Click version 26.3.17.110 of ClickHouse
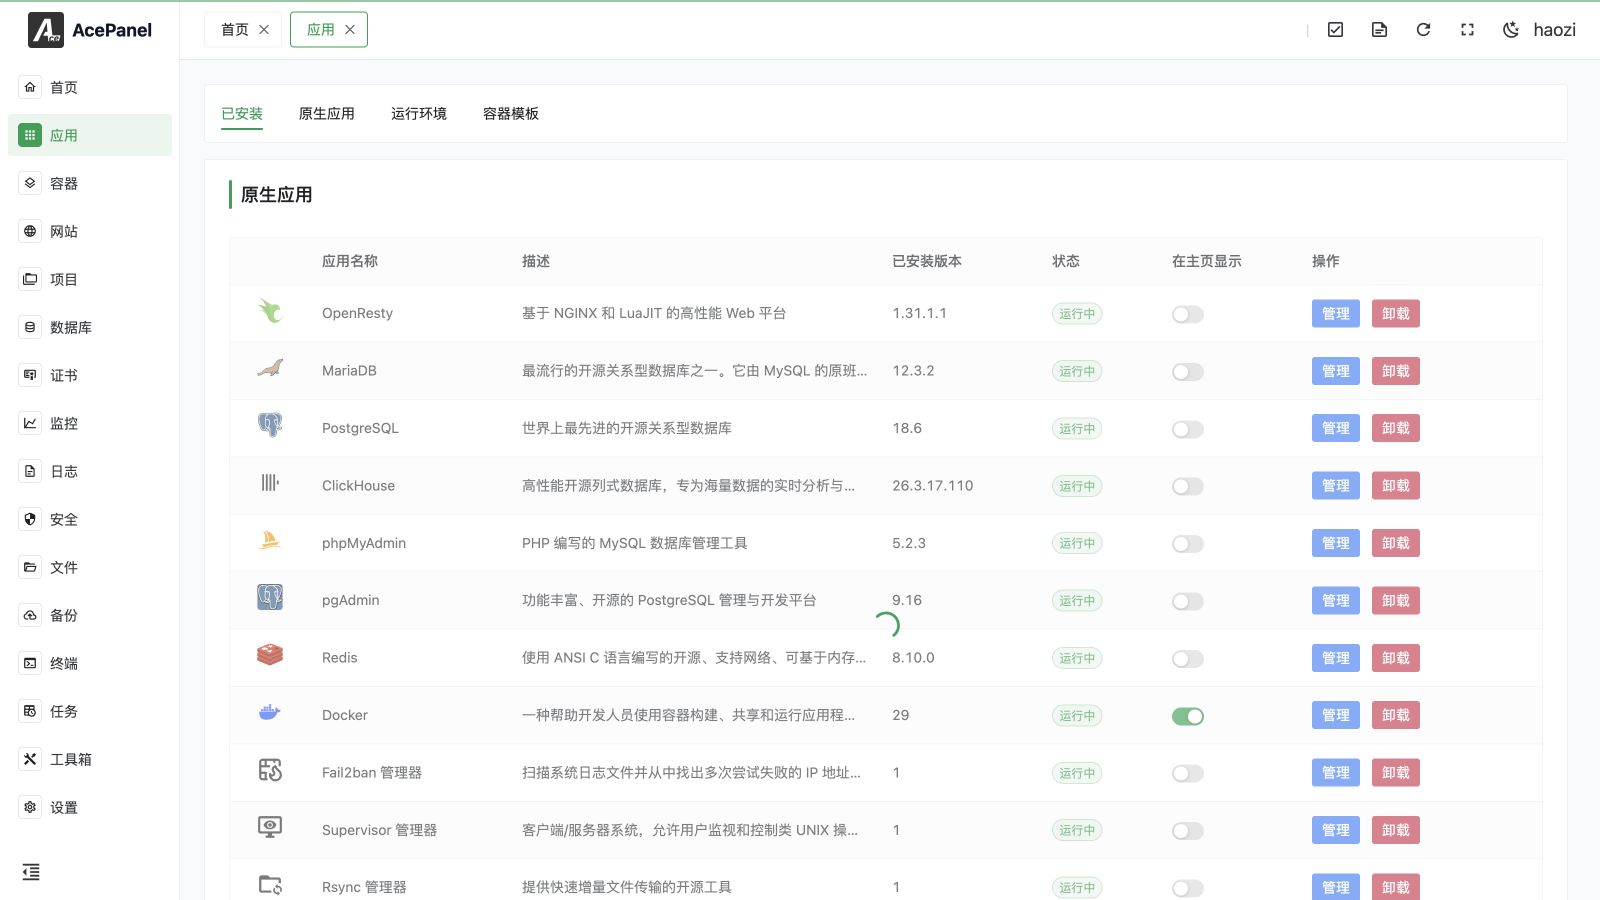Image resolution: width=1600 pixels, height=900 pixels. (x=933, y=486)
